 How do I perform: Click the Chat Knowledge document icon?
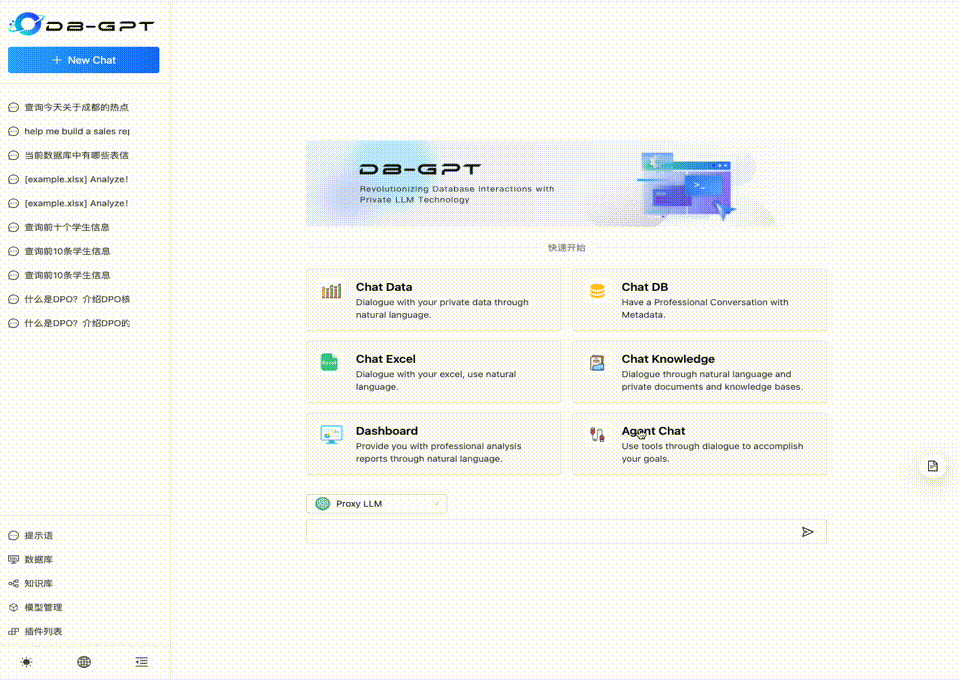pyautogui.click(x=597, y=362)
